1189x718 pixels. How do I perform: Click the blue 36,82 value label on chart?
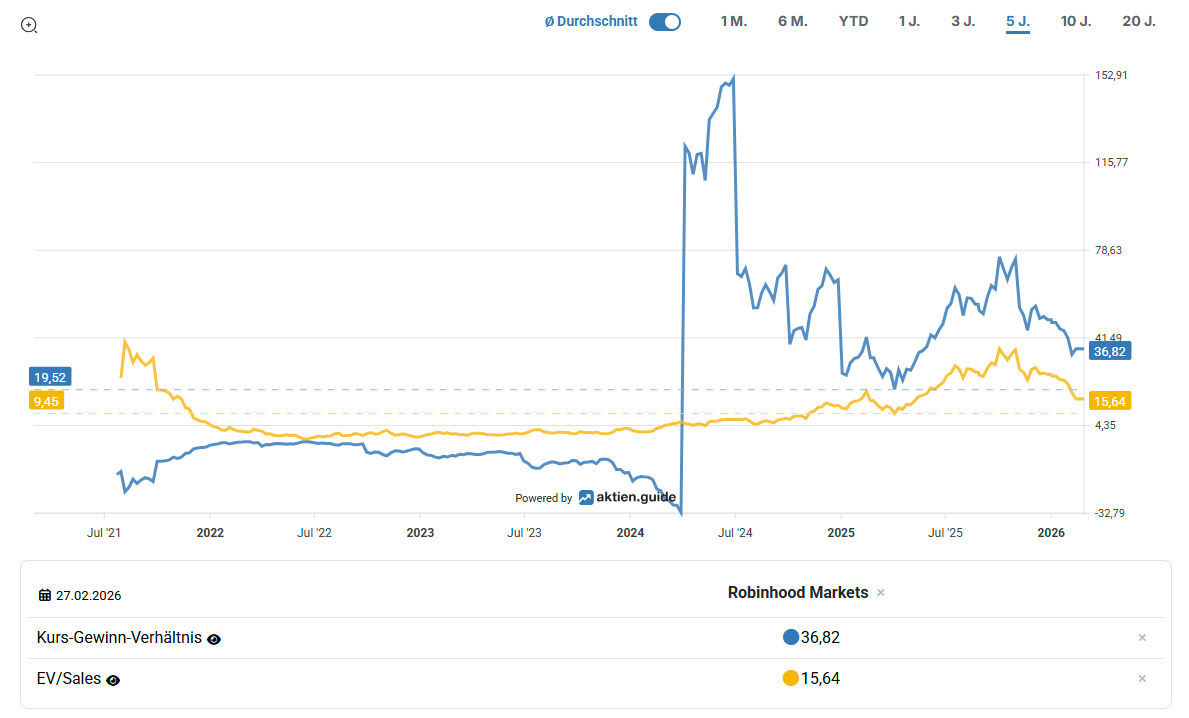point(1110,351)
